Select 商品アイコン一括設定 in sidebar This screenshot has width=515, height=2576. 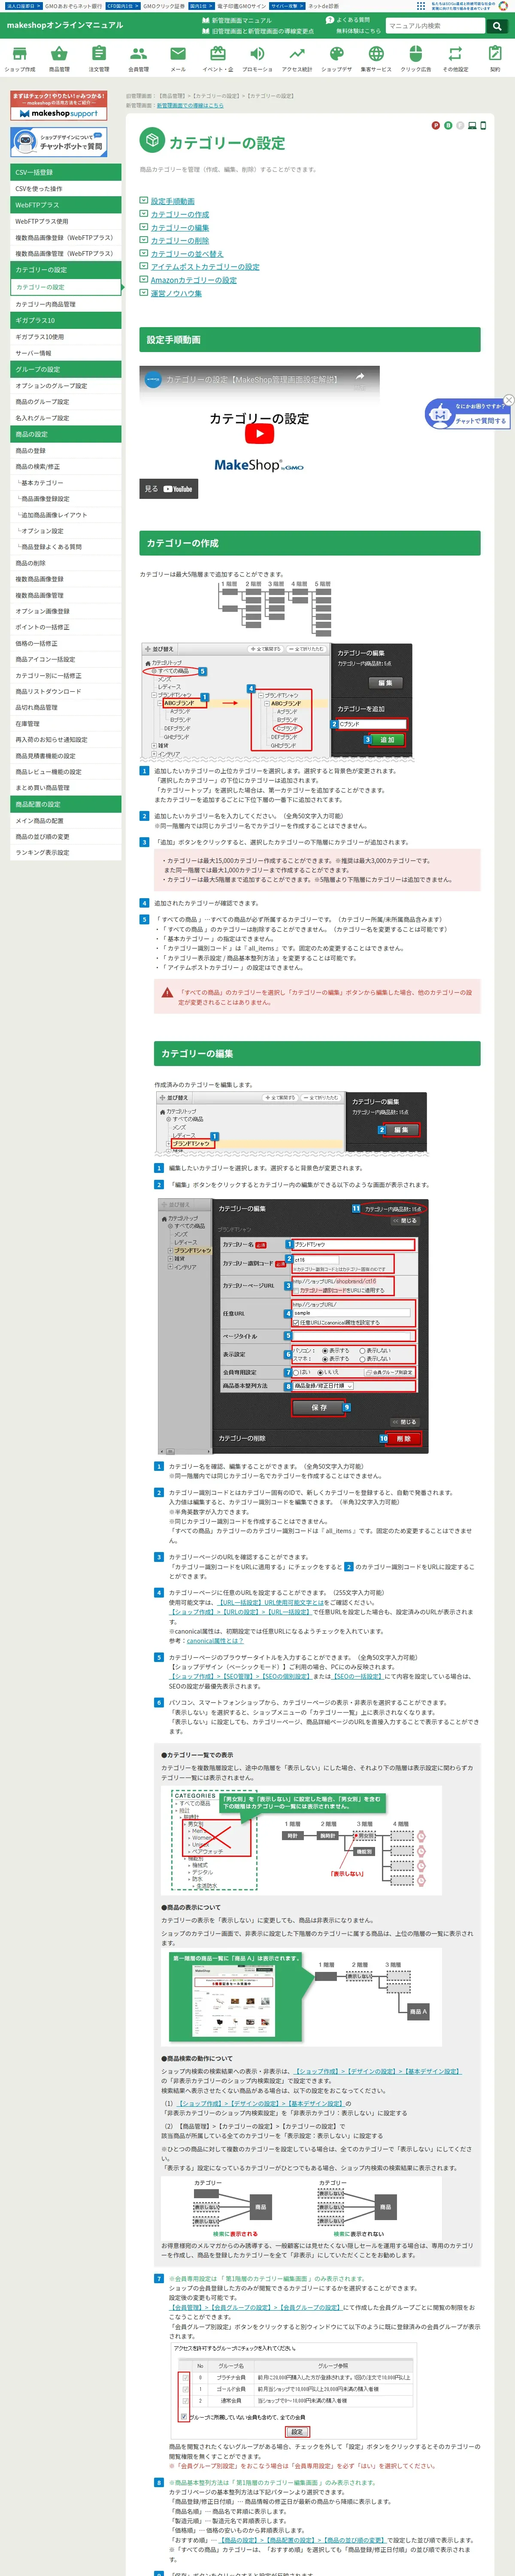click(66, 660)
